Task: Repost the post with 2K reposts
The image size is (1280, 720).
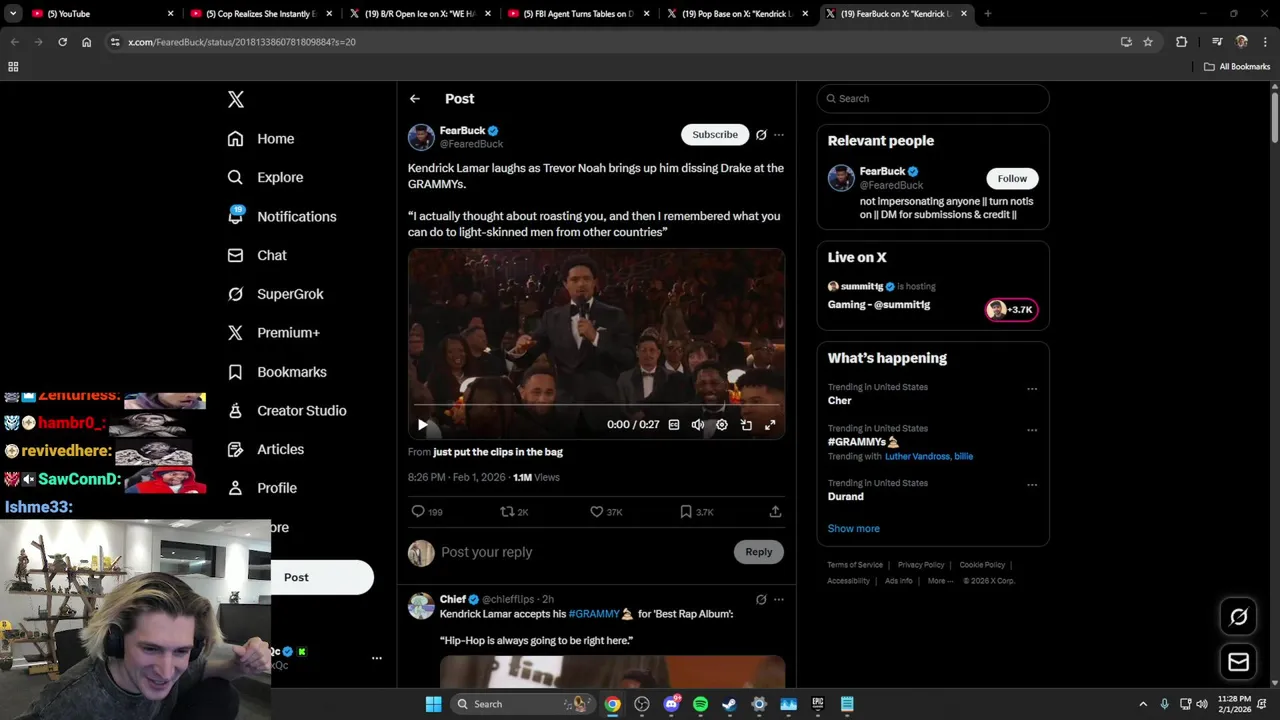Action: click(514, 512)
